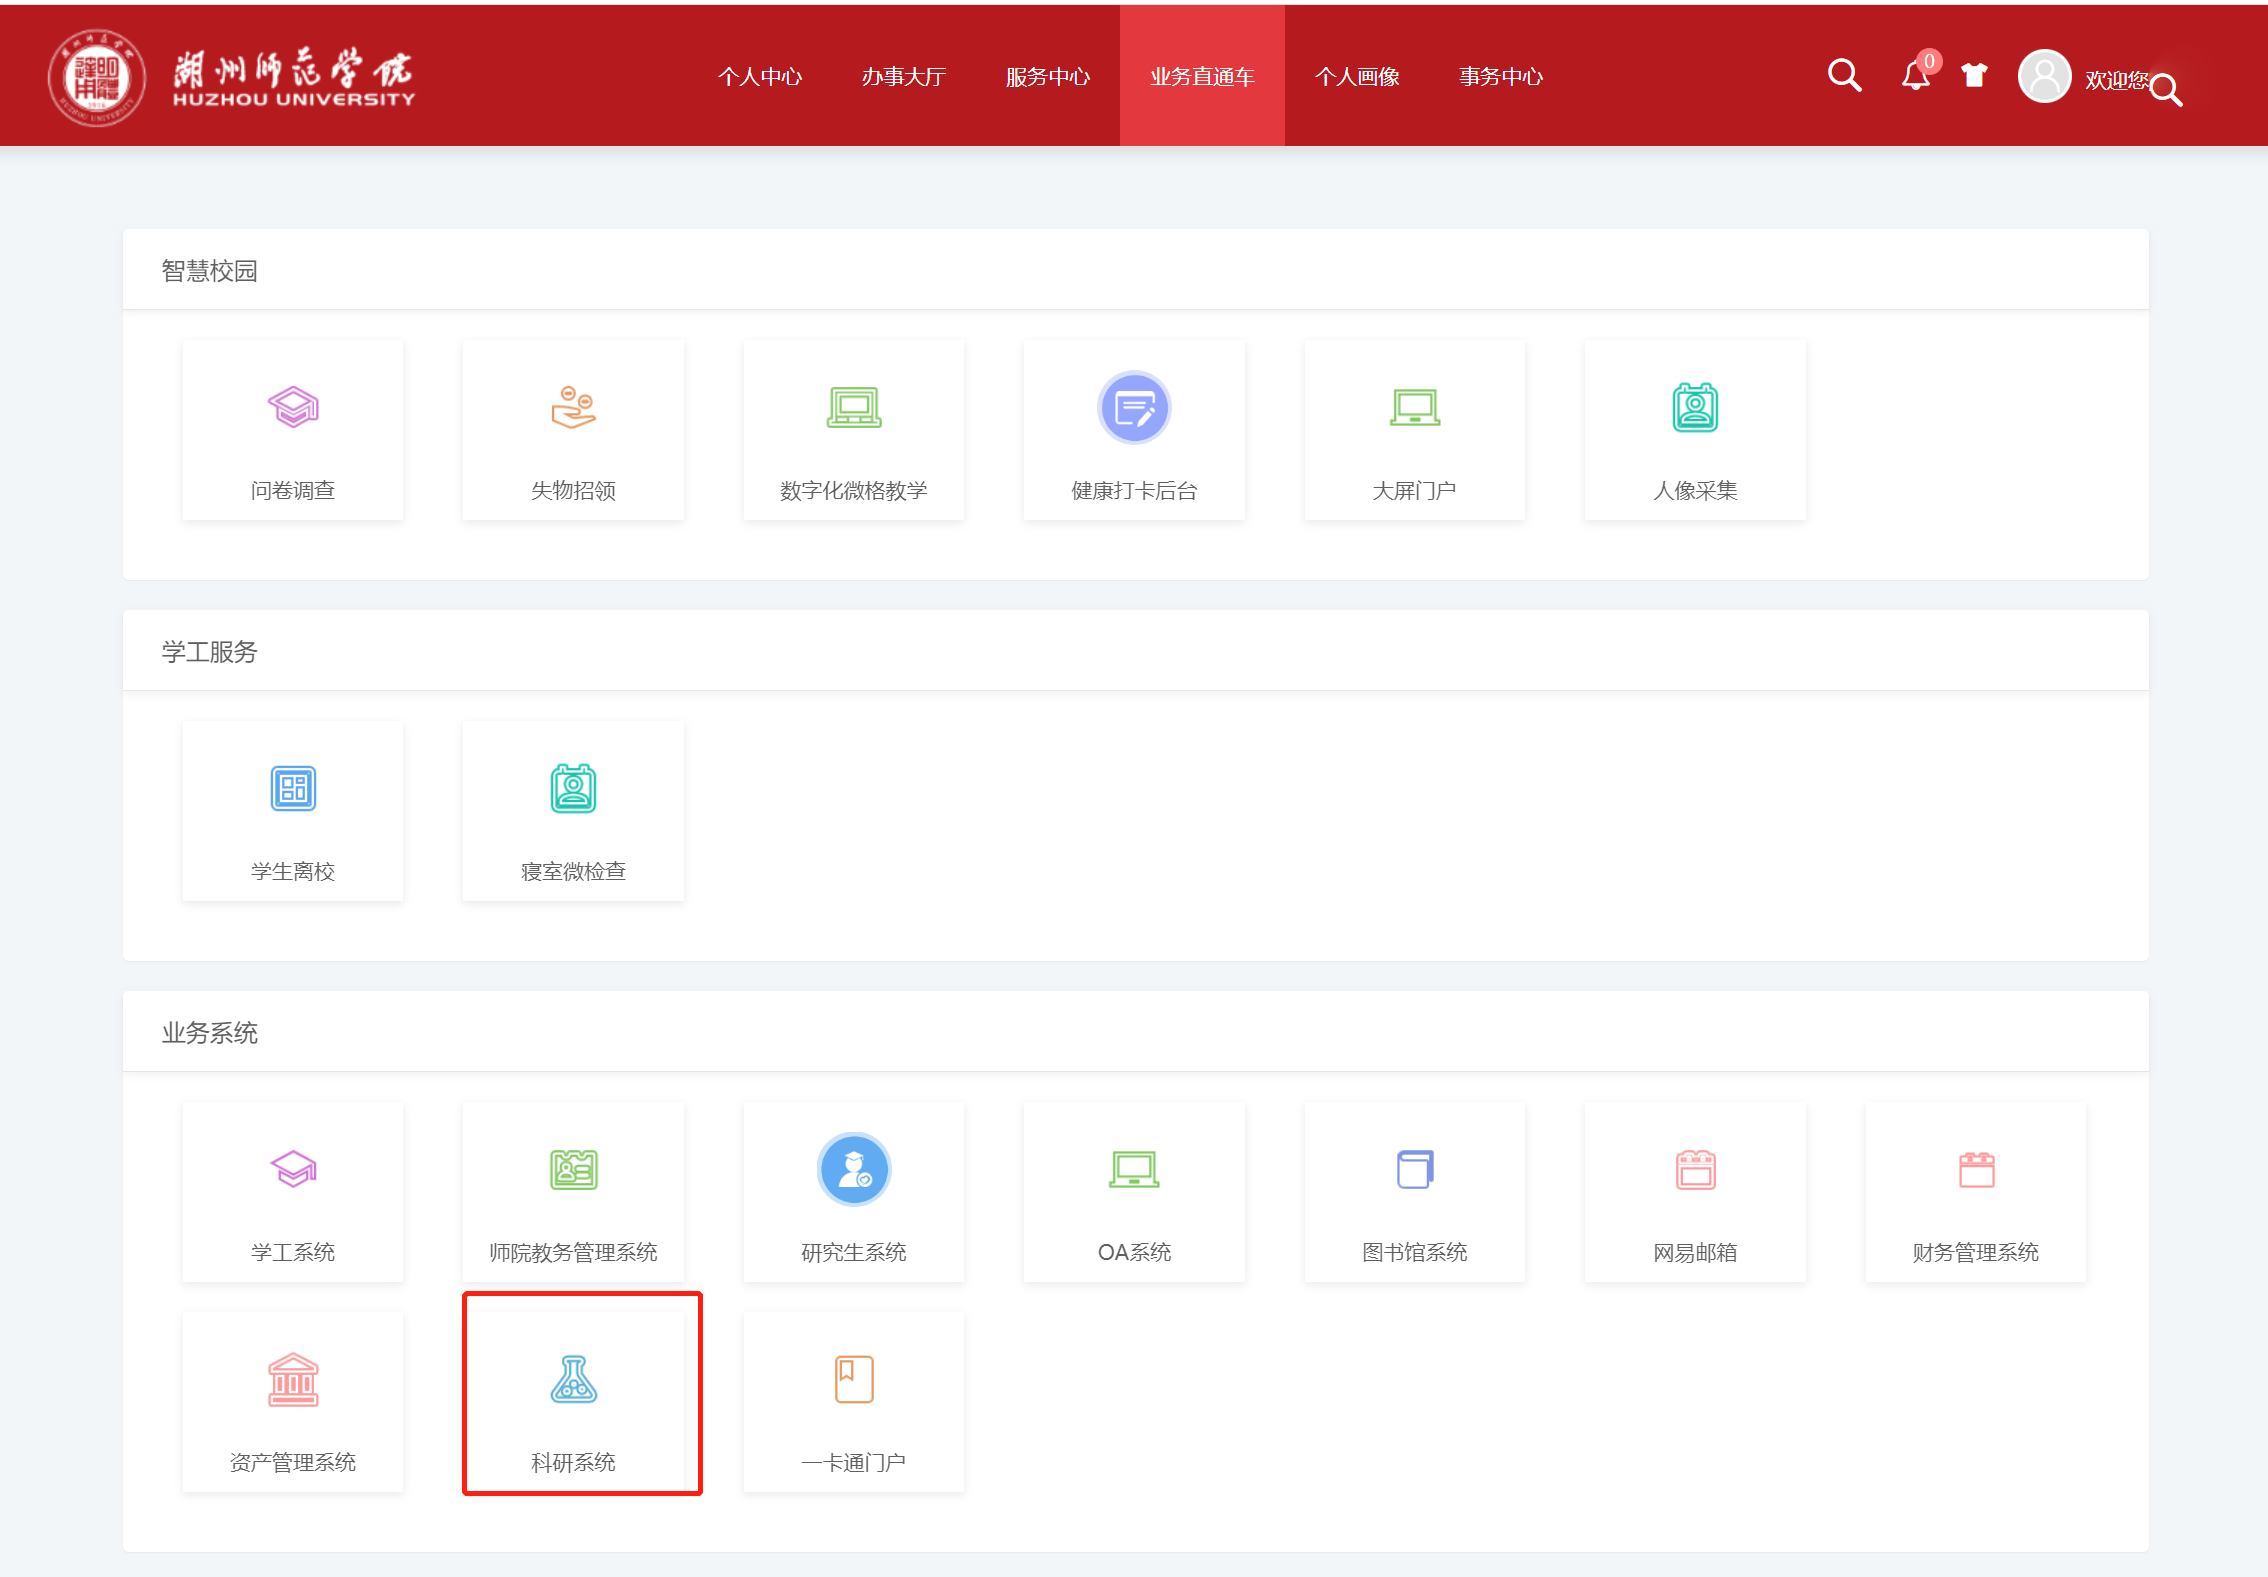Launch 科研系统 flask icon

point(573,1379)
